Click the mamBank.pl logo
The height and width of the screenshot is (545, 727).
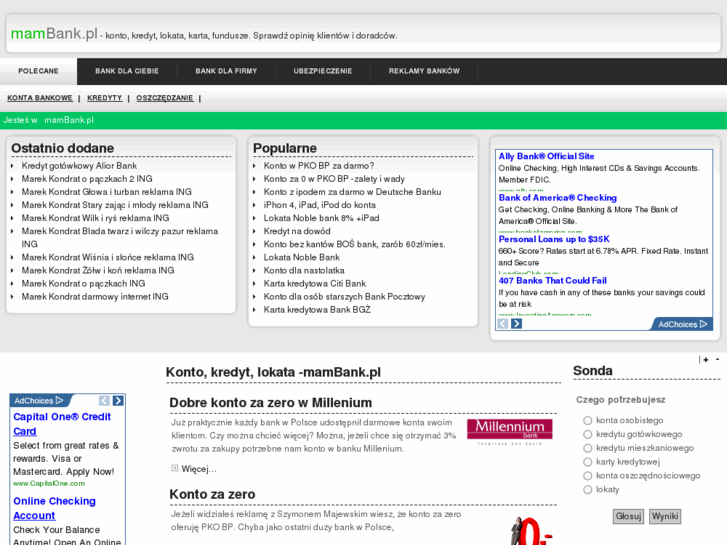54,34
